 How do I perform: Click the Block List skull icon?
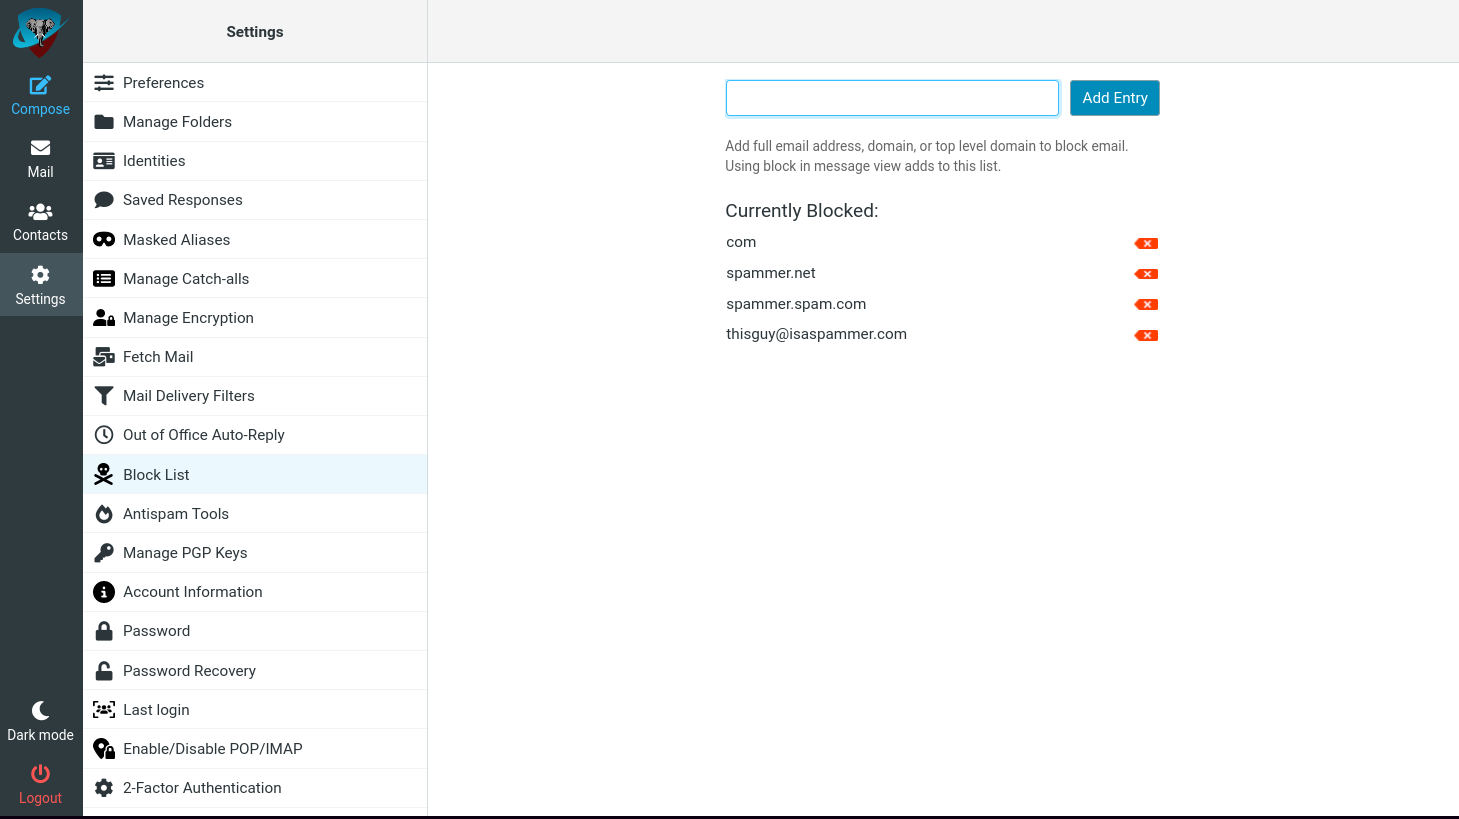click(x=104, y=475)
